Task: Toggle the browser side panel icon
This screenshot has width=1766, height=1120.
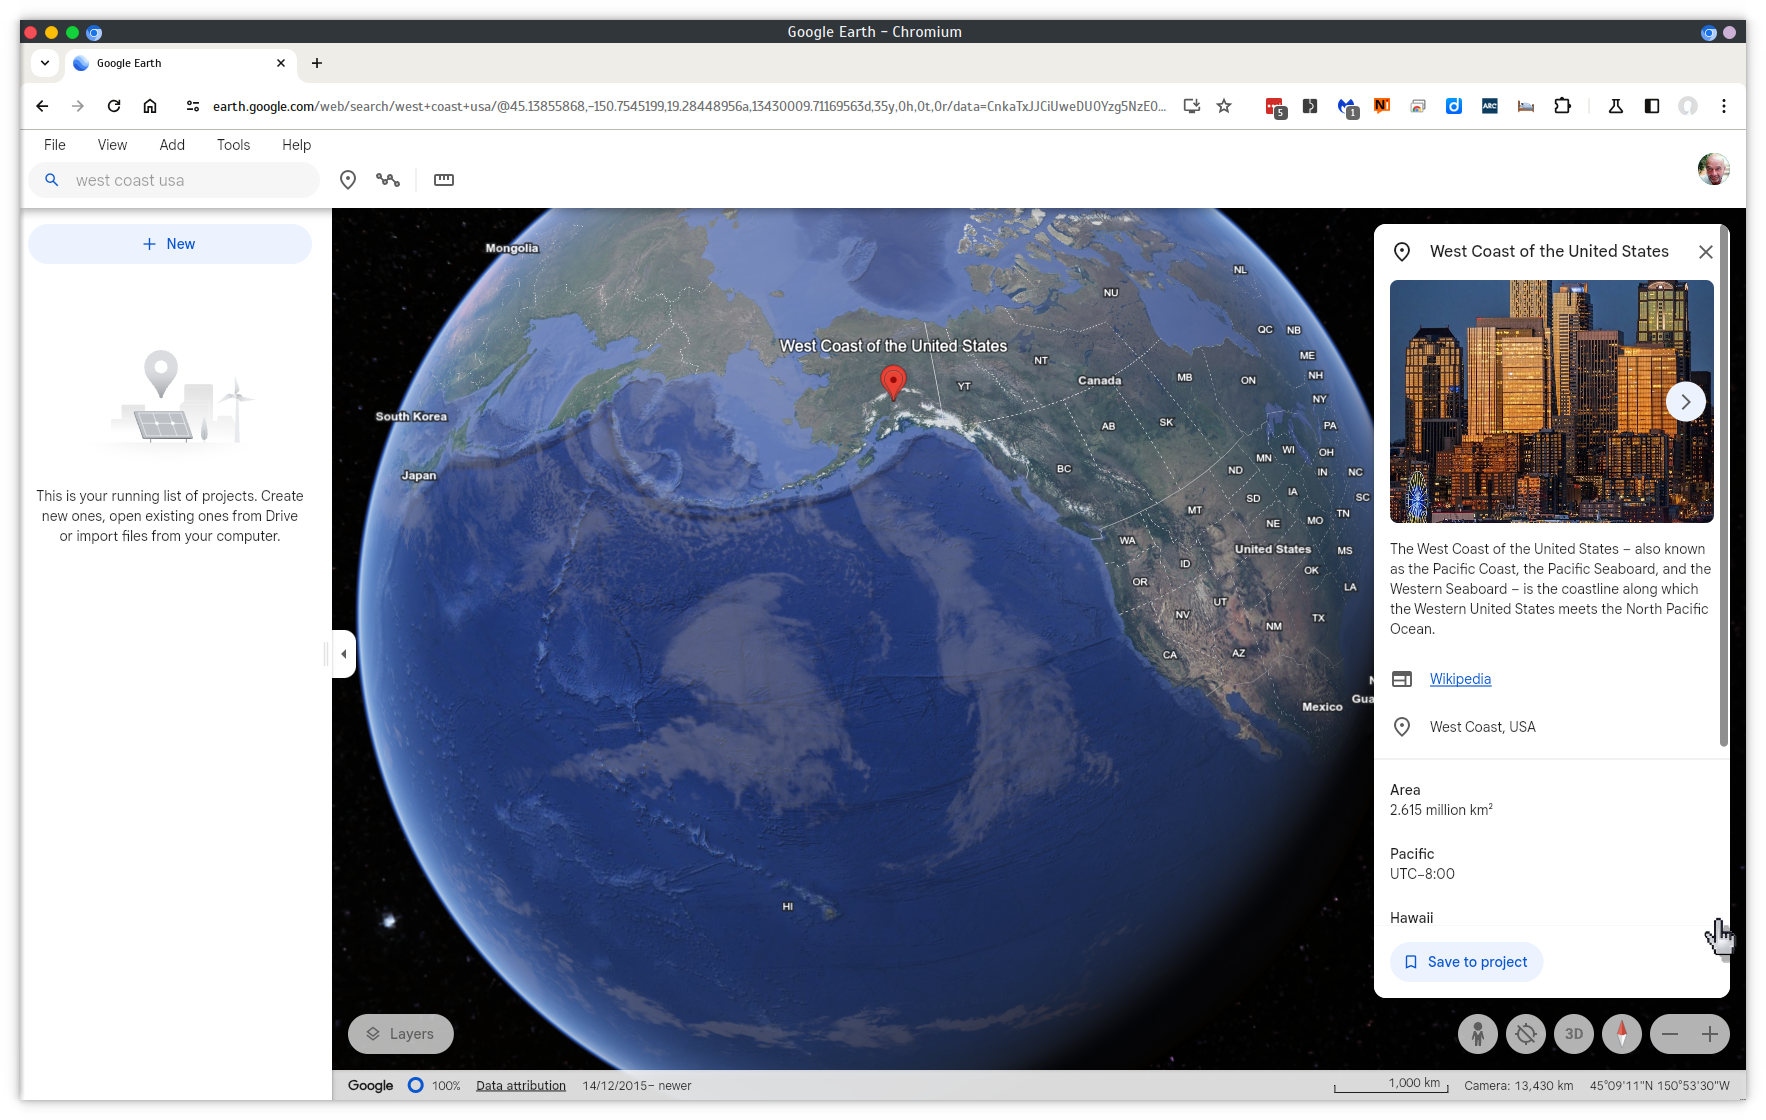Action: pyautogui.click(x=1652, y=106)
